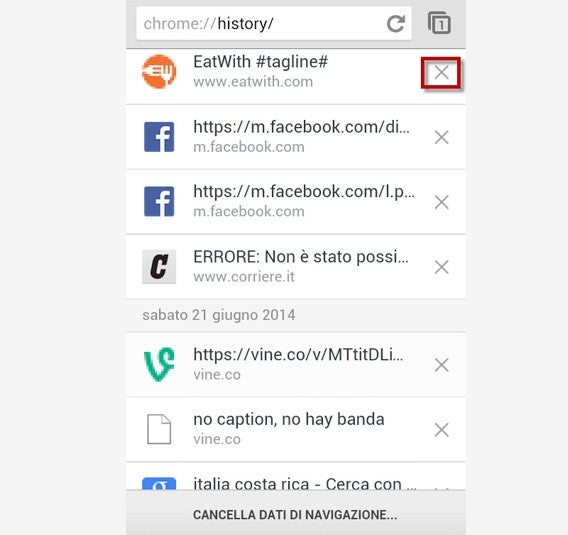The height and width of the screenshot is (535, 568).
Task: Open 'no caption, no hay banda' page
Action: 289,419
